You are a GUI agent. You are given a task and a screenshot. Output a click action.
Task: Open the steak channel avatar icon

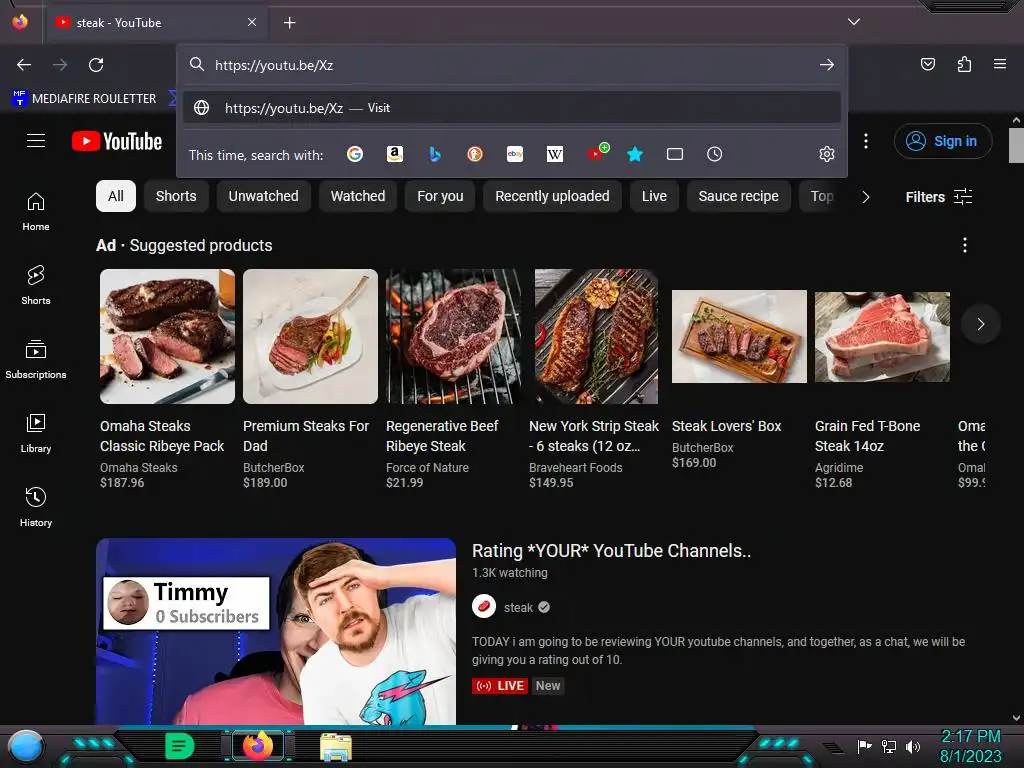pyautogui.click(x=484, y=607)
